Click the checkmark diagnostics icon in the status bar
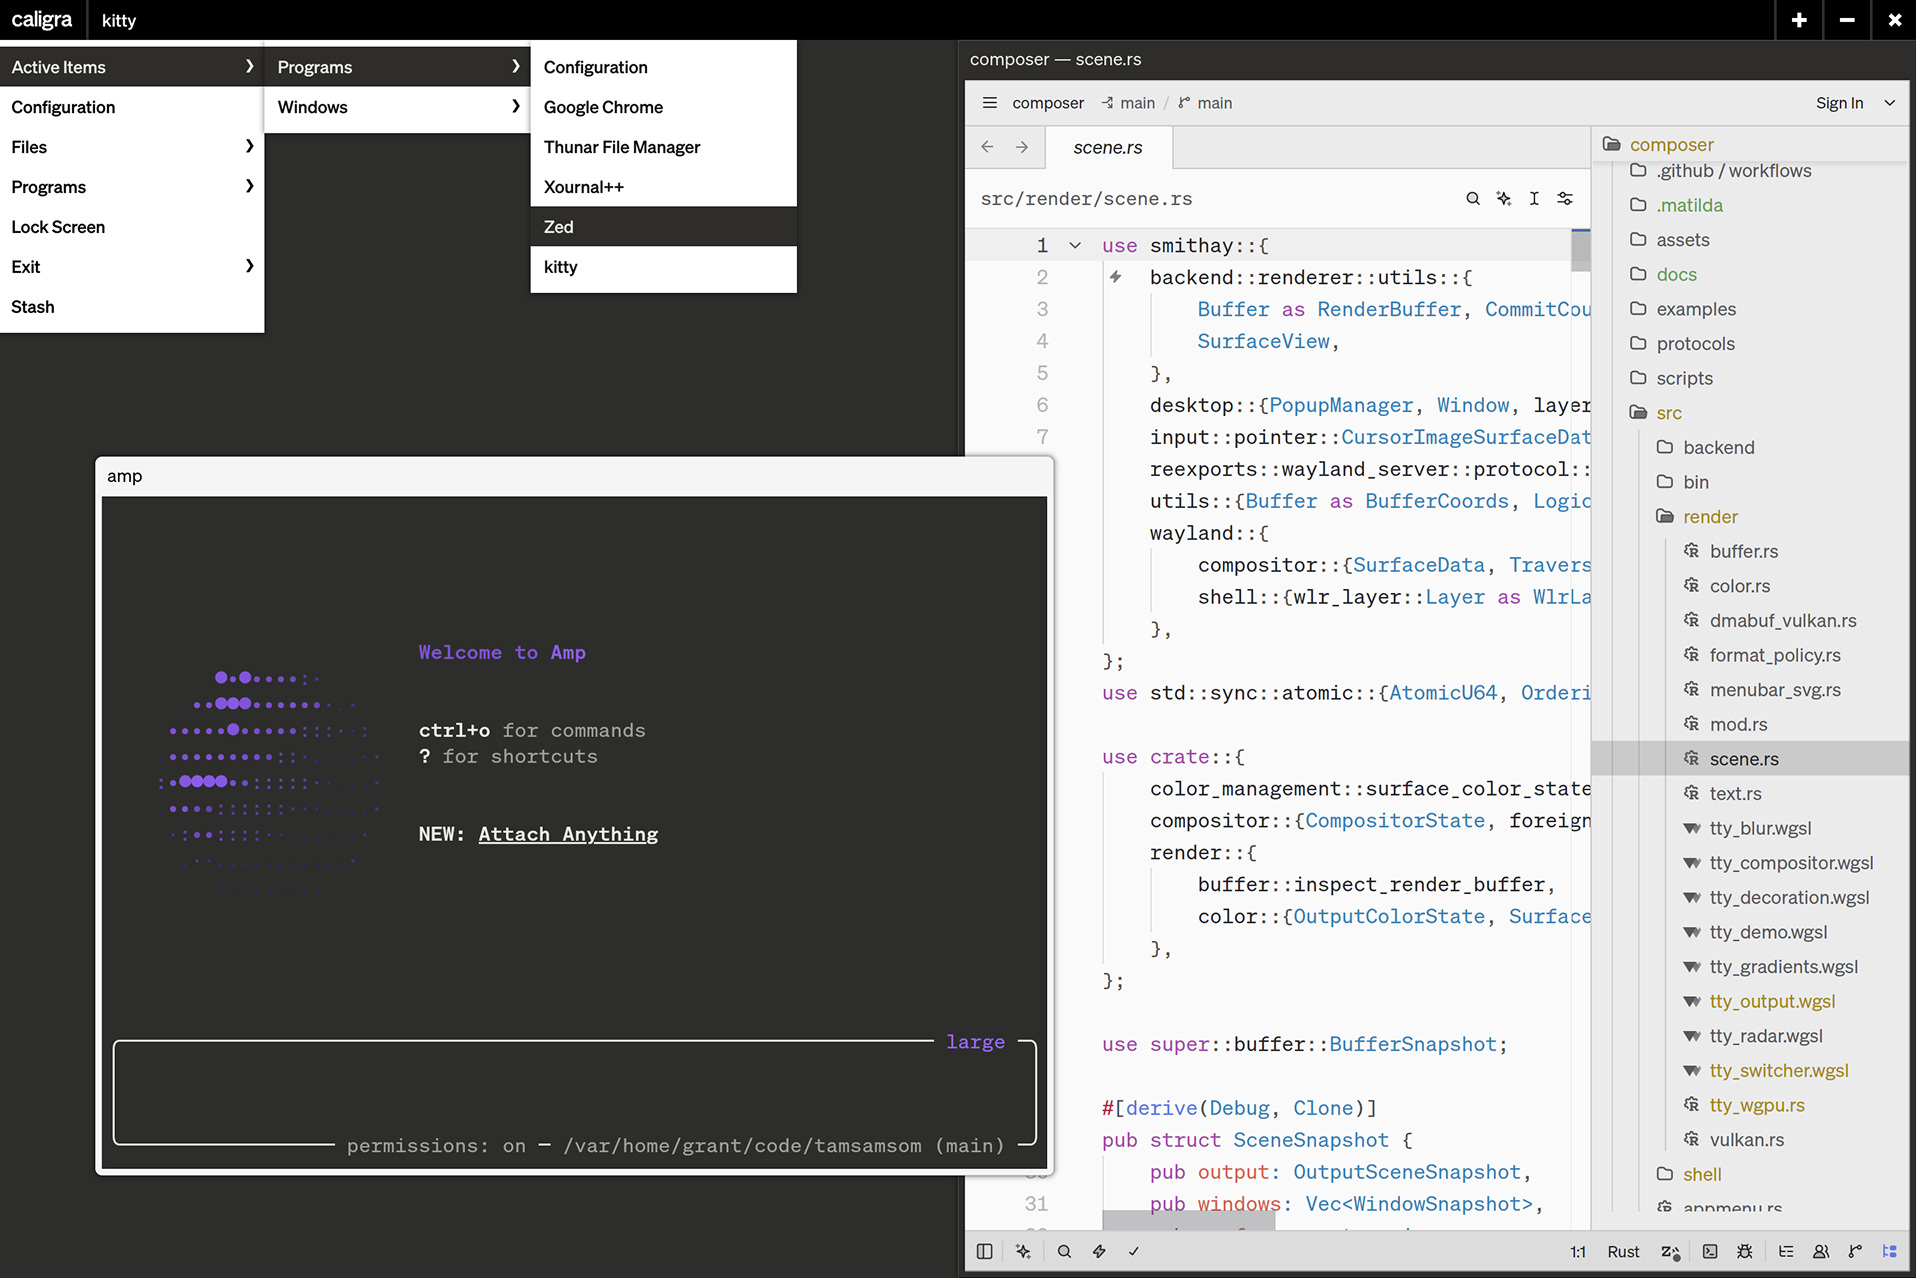This screenshot has width=1916, height=1278. [1134, 1251]
